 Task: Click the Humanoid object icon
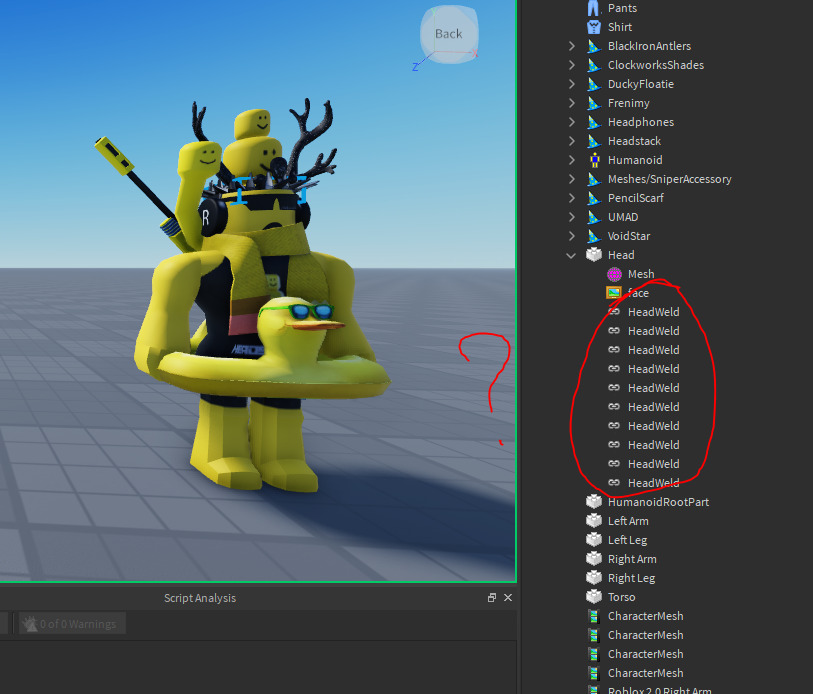click(594, 160)
